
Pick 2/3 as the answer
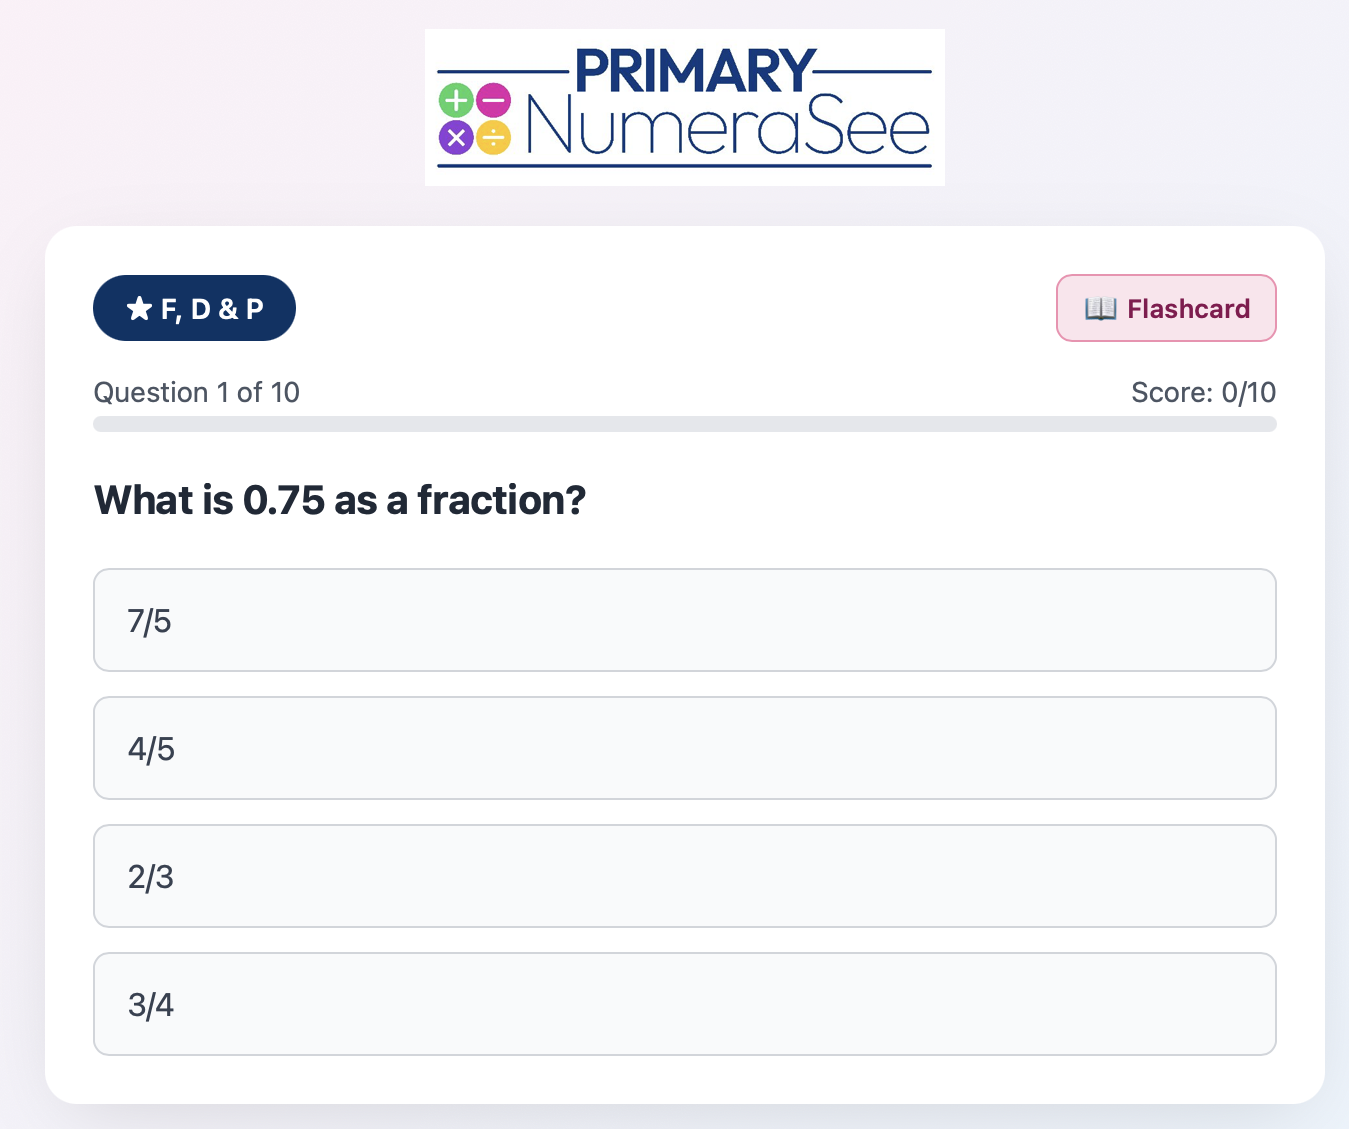[685, 876]
